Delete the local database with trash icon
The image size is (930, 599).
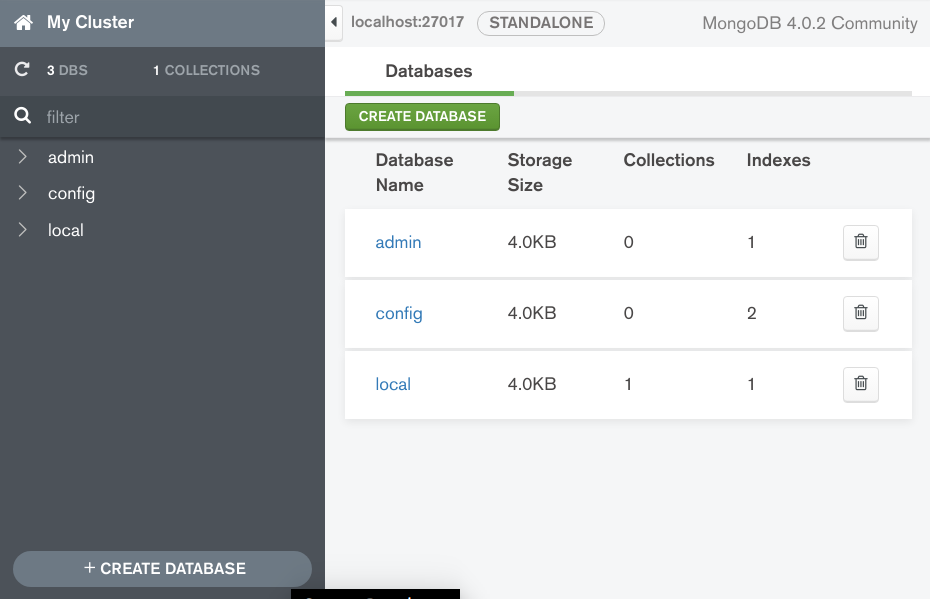860,384
